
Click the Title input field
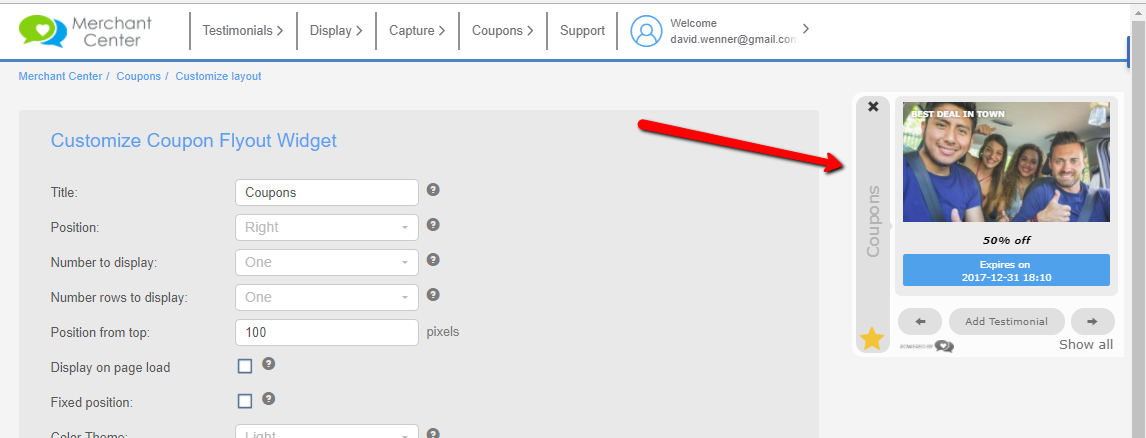point(327,192)
